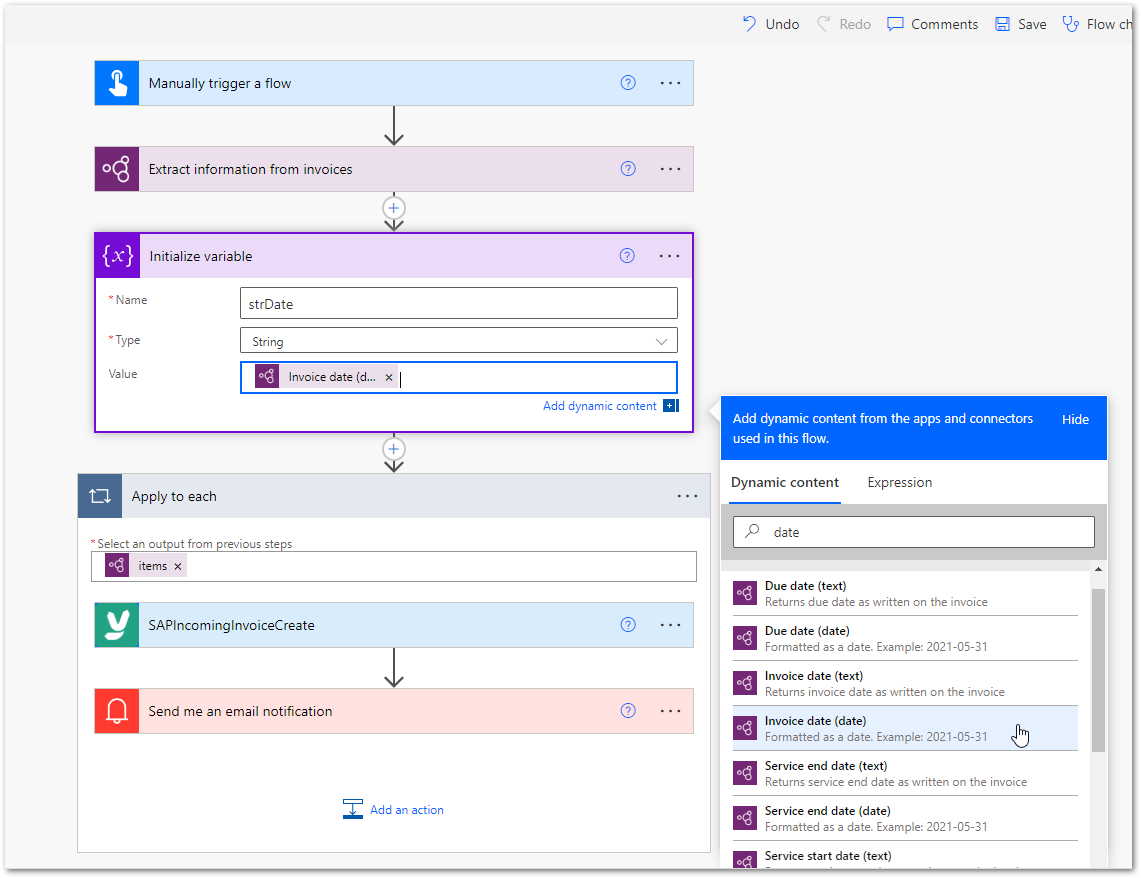Switch to the Dynamic content tab

coord(784,482)
